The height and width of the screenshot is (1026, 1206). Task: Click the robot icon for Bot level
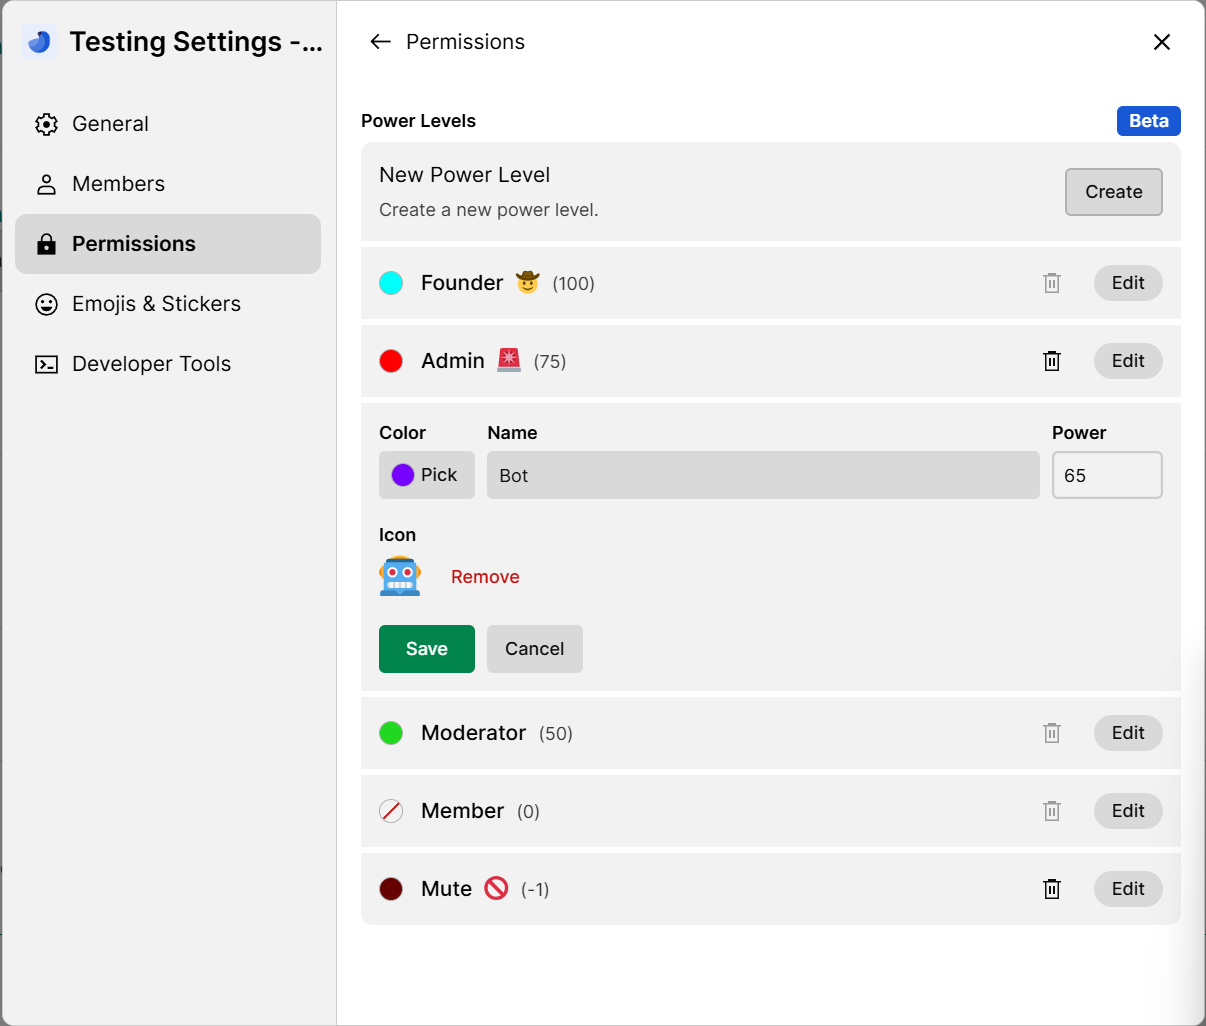tap(400, 576)
